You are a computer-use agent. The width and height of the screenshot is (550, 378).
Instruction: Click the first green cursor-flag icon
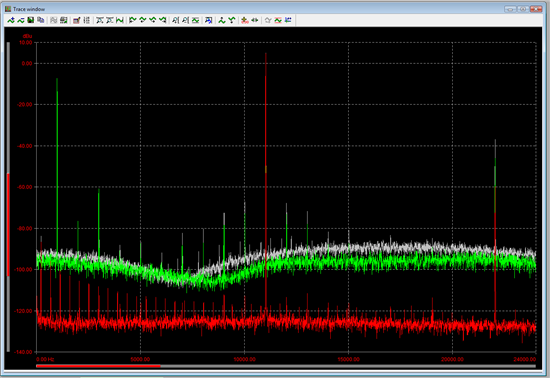pyautogui.click(x=132, y=20)
